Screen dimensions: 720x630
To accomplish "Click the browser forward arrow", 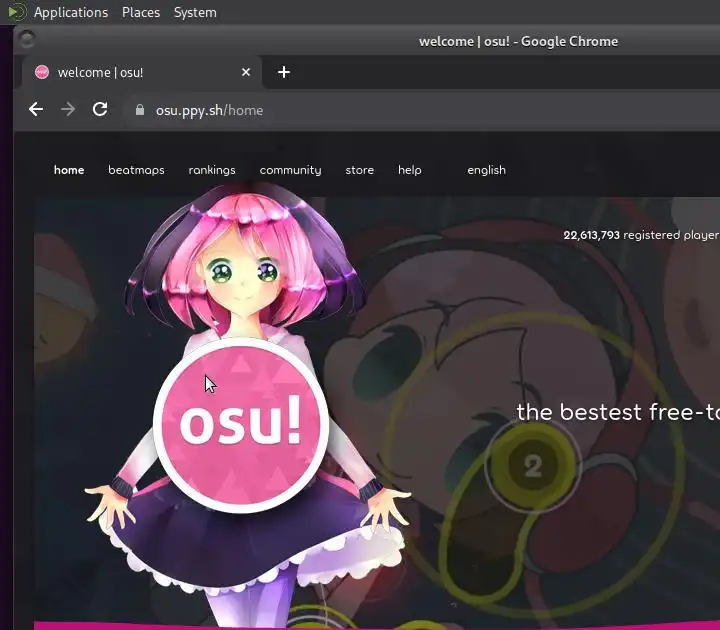I will point(68,110).
